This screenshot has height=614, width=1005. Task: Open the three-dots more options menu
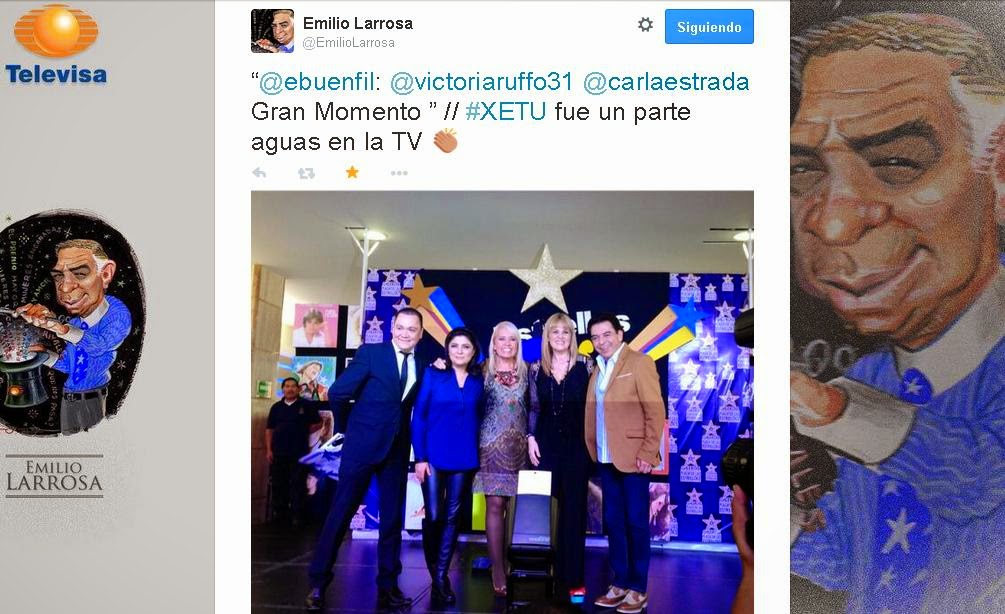(399, 173)
